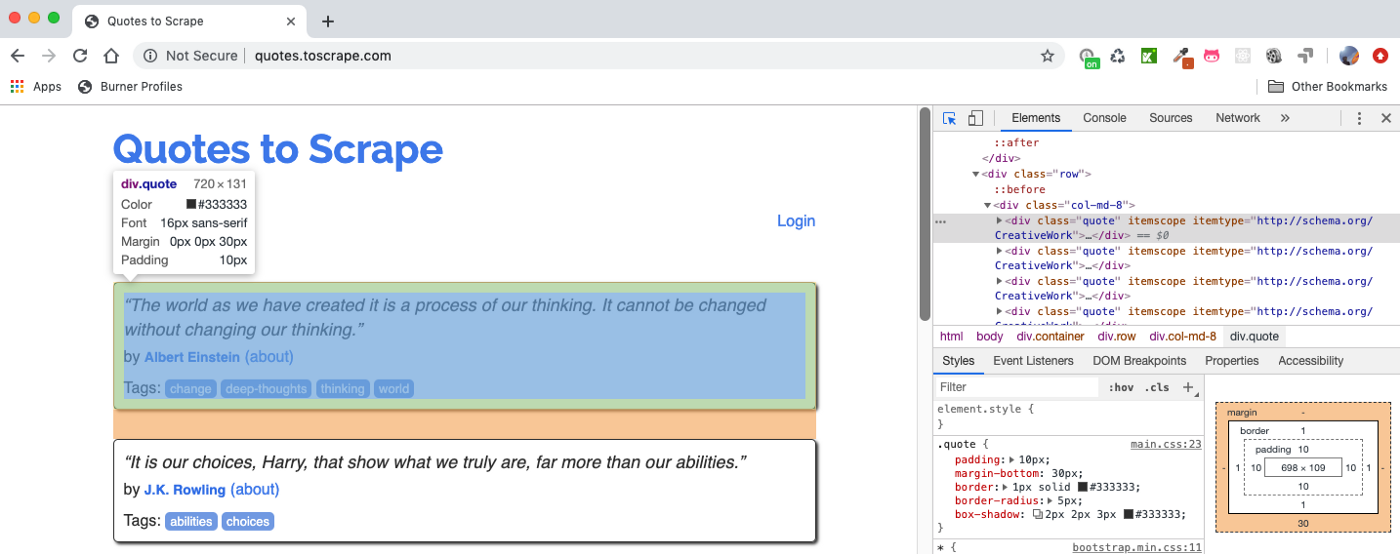1400x554 pixels.
Task: Activate the inspect element picker tool
Action: point(950,118)
